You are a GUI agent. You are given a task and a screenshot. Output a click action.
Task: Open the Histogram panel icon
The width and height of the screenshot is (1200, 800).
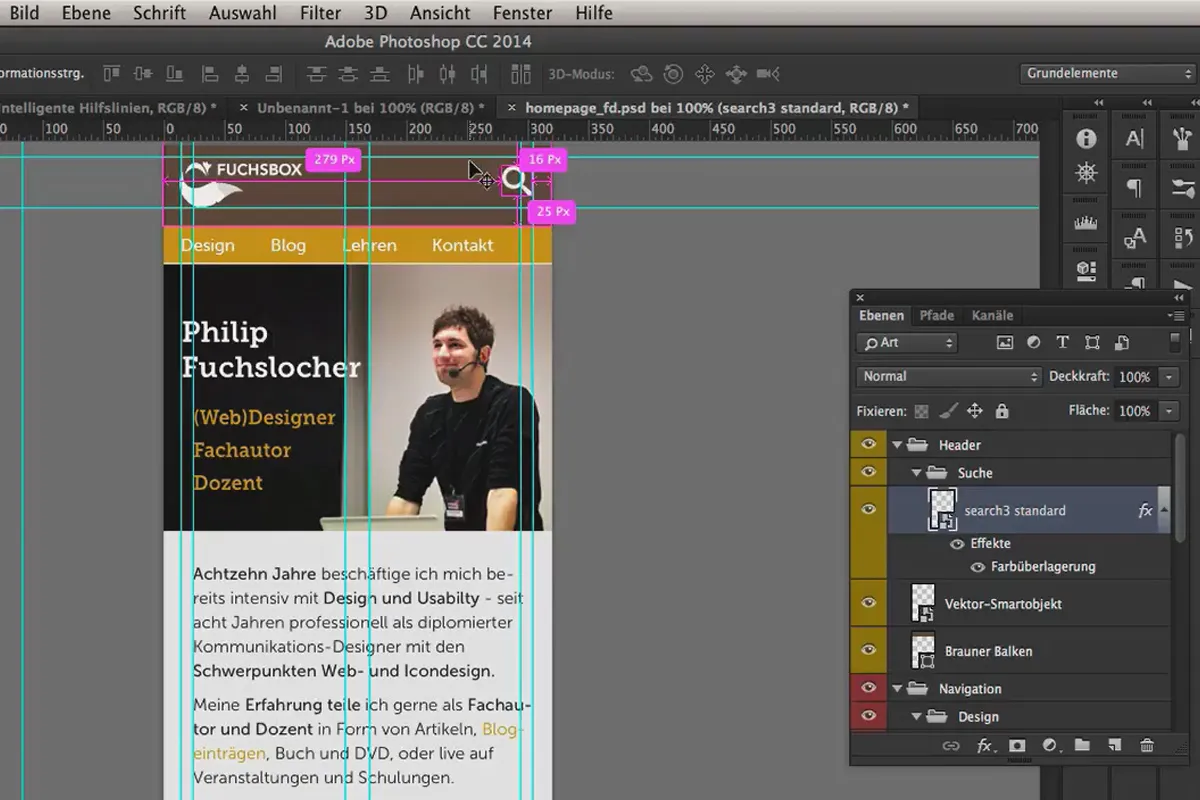tap(1086, 222)
